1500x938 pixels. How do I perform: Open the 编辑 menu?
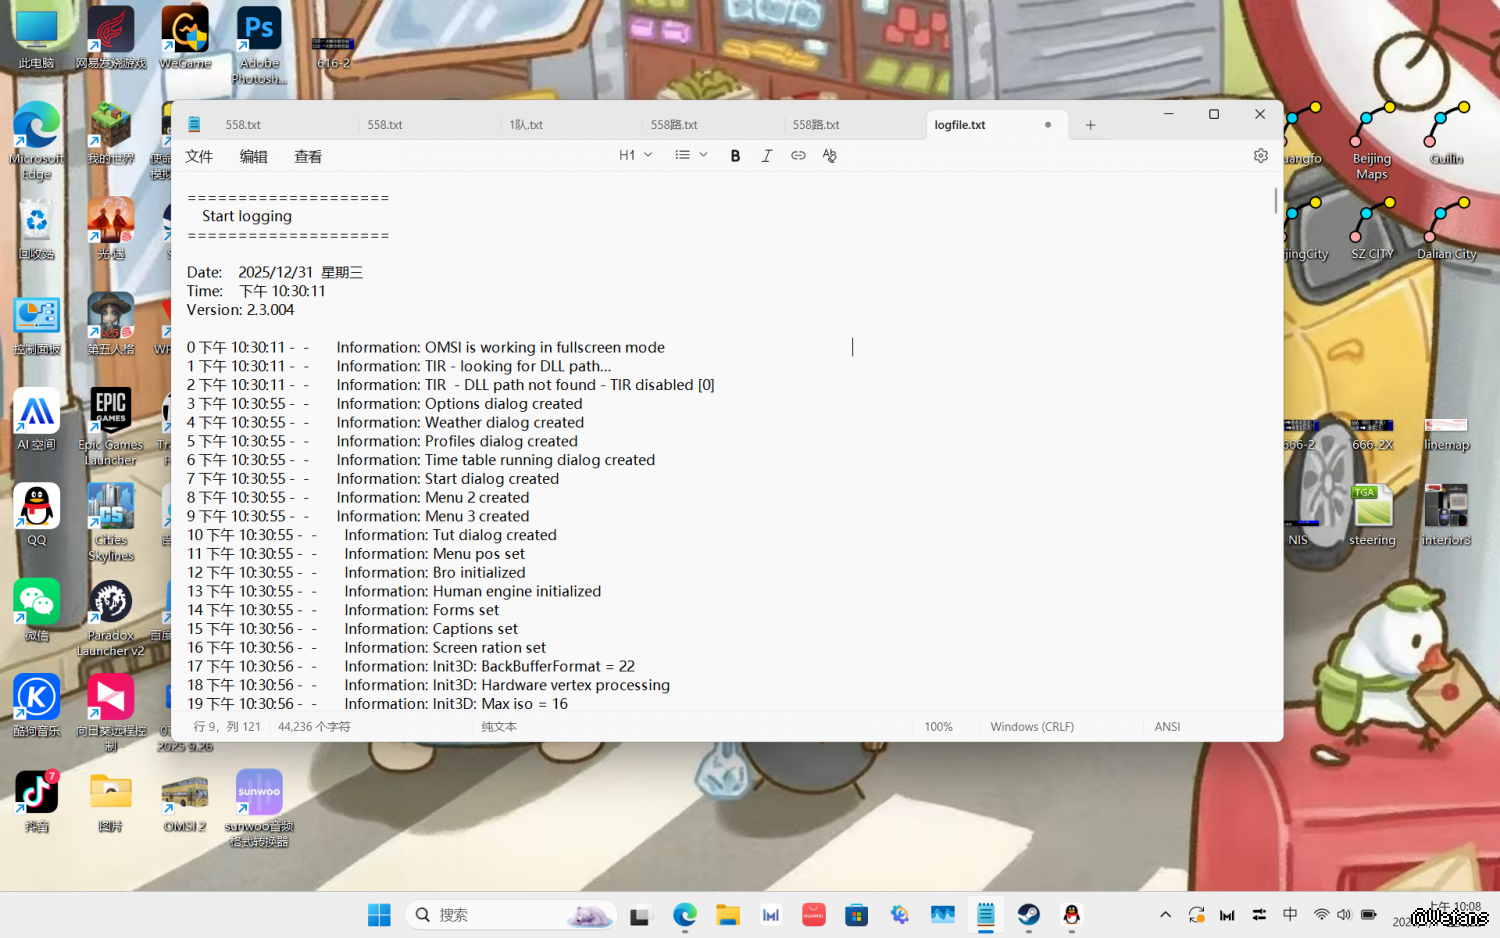pyautogui.click(x=254, y=157)
